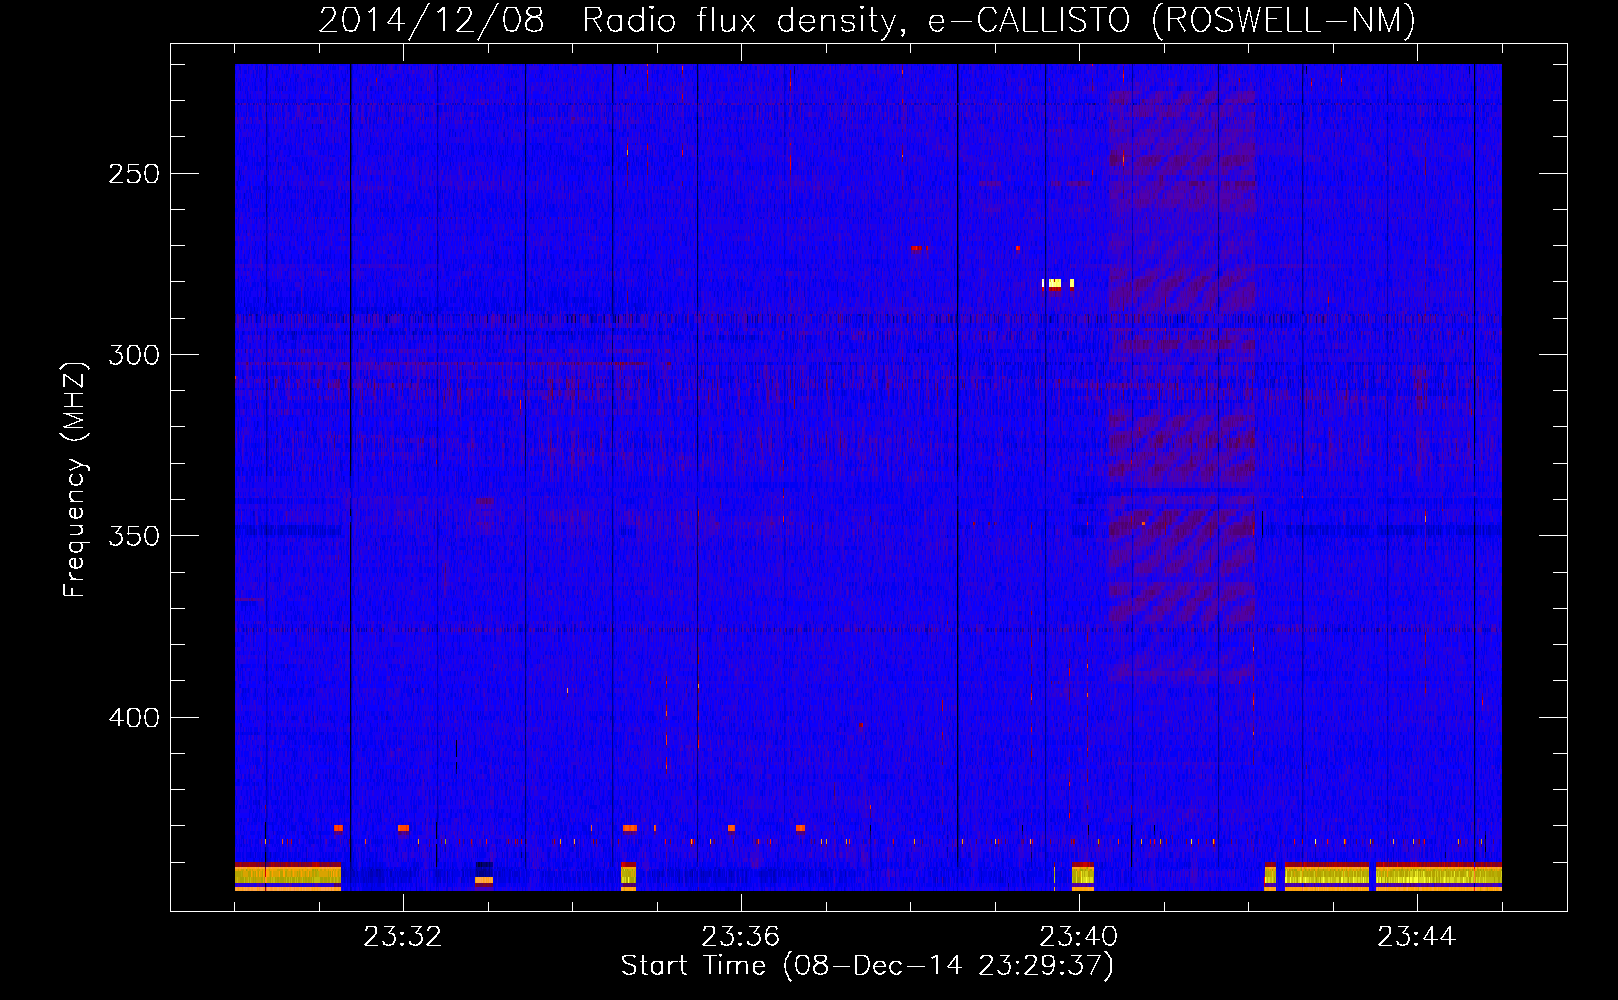The width and height of the screenshot is (1618, 1000).
Task: Click the "Start Time (08-Dec-14 23:29:37)" label
Action: (867, 966)
